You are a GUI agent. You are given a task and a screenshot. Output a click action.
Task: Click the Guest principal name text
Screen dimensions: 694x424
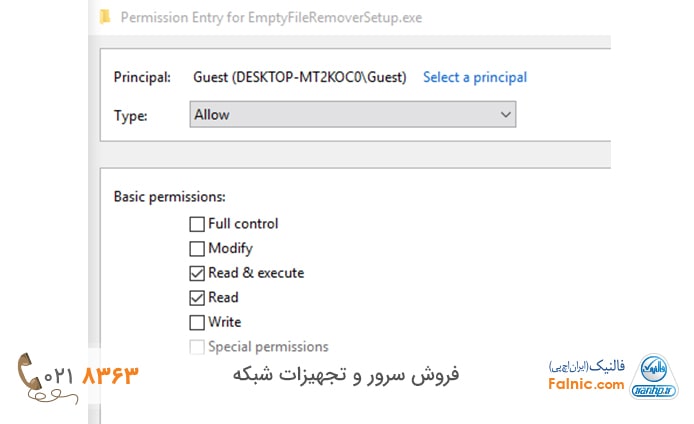click(300, 77)
